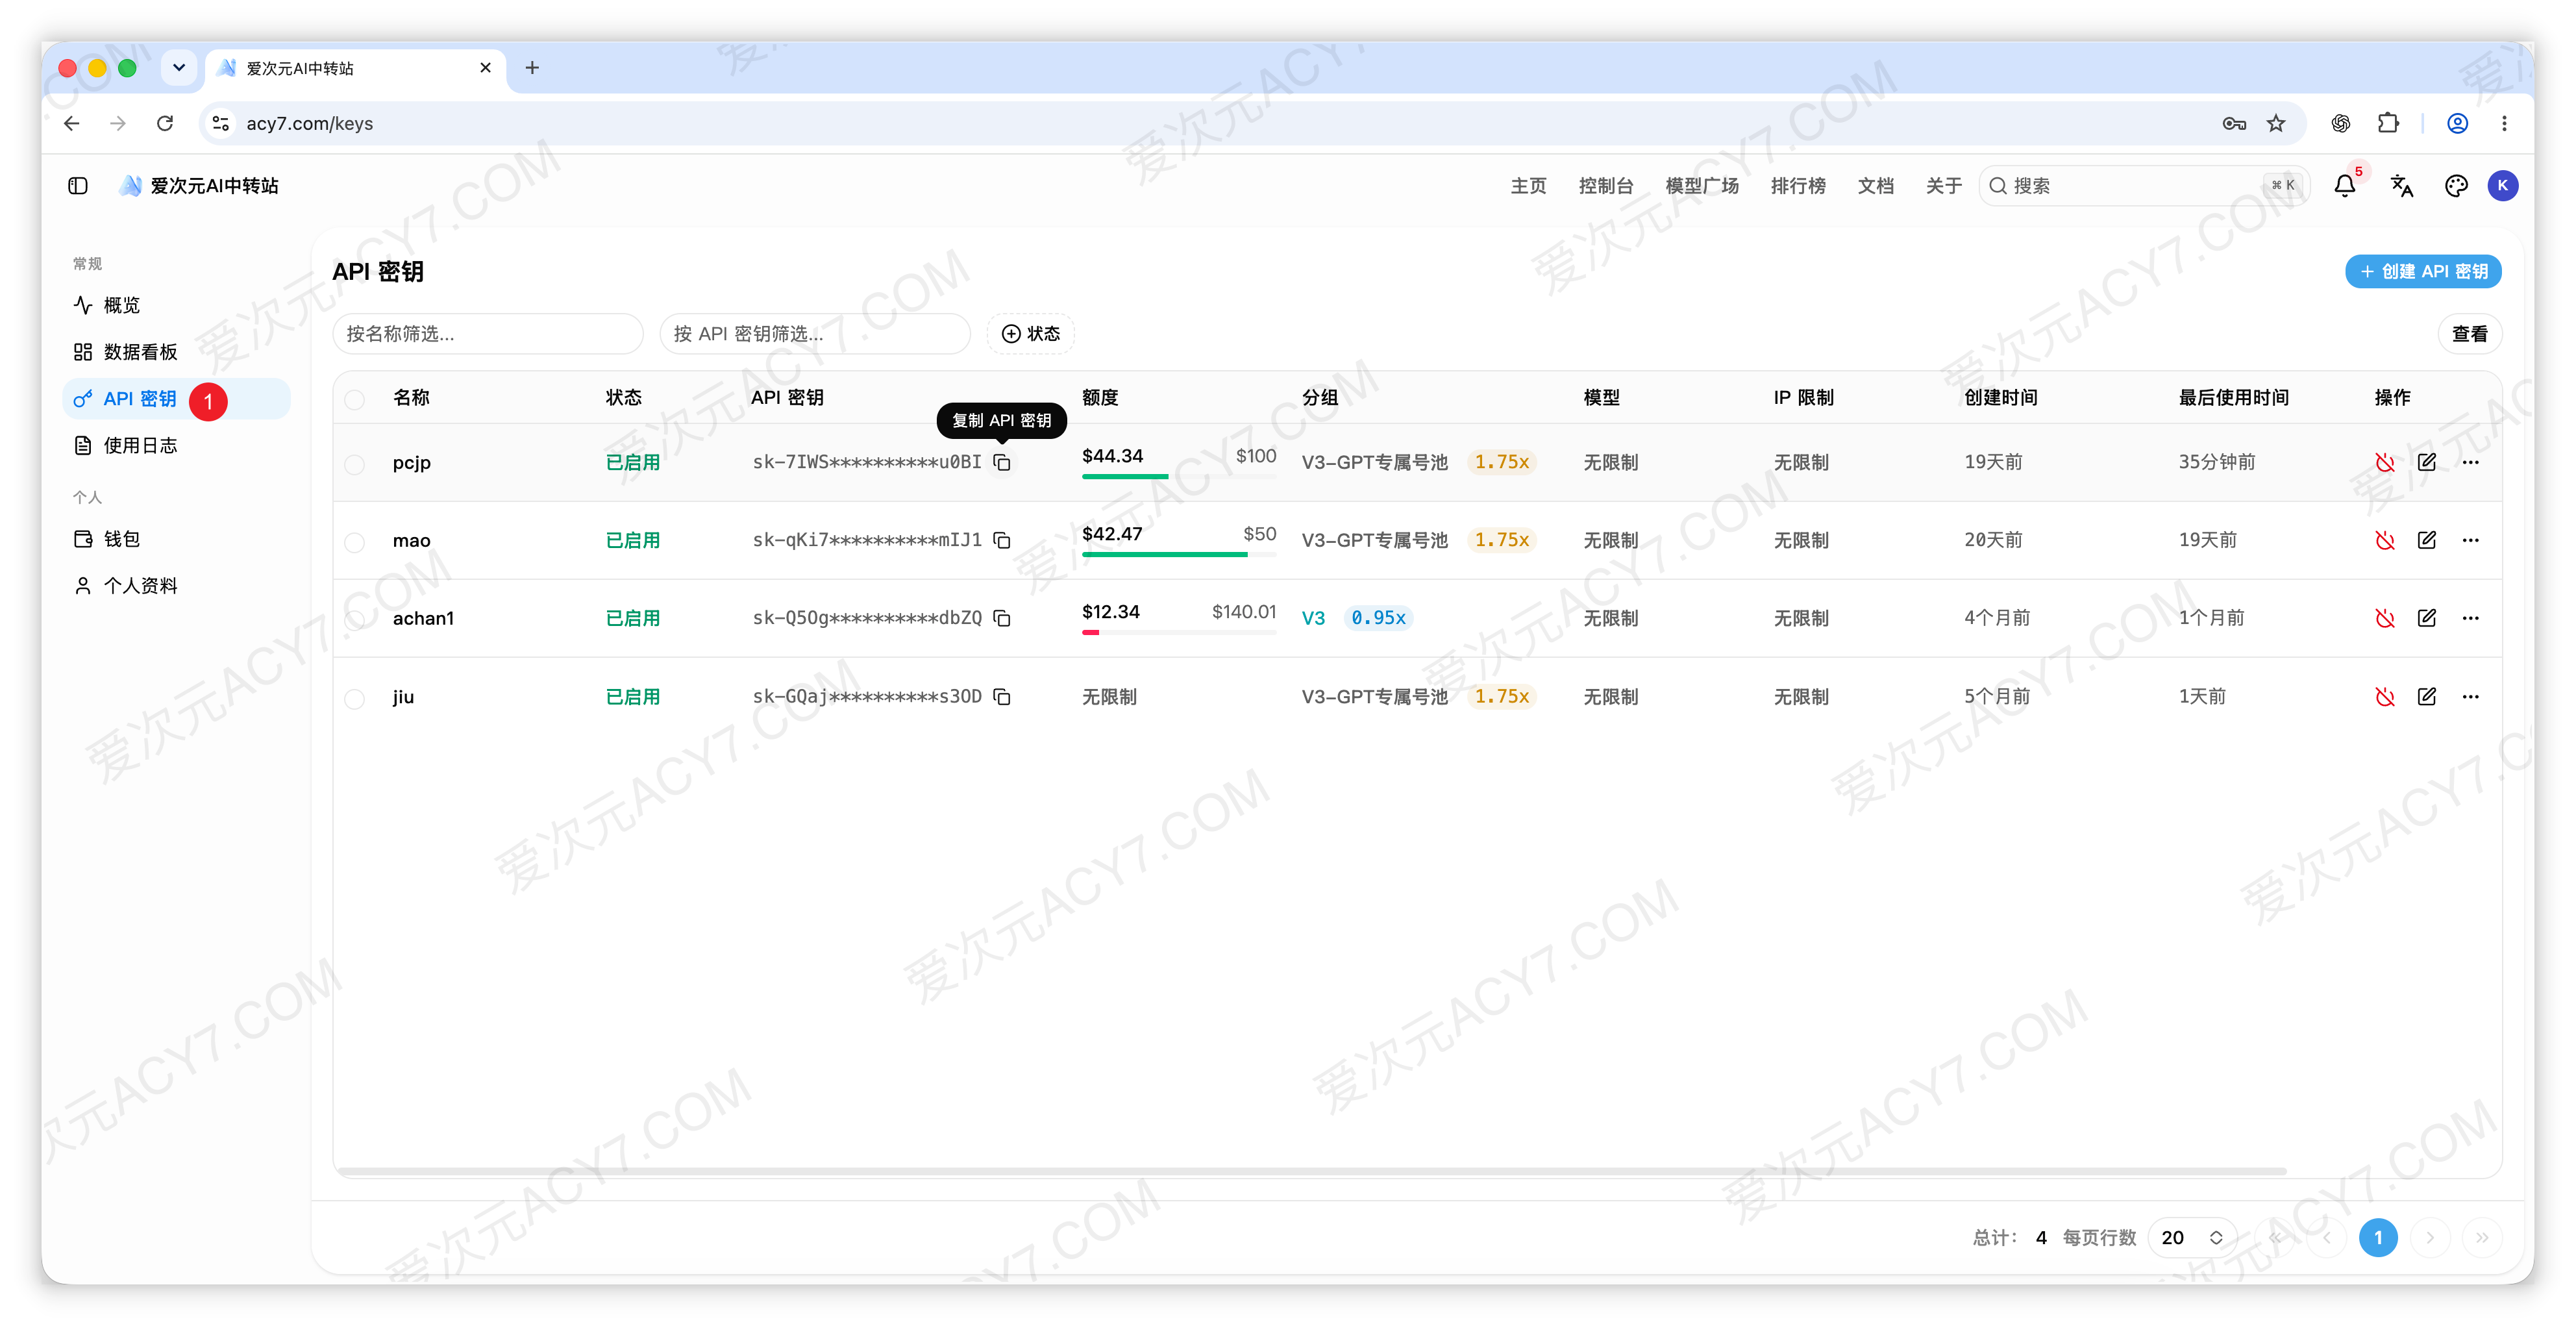The image size is (2576, 1326).
Task: Go to 主页 in the top navigation
Action: click(x=1528, y=186)
